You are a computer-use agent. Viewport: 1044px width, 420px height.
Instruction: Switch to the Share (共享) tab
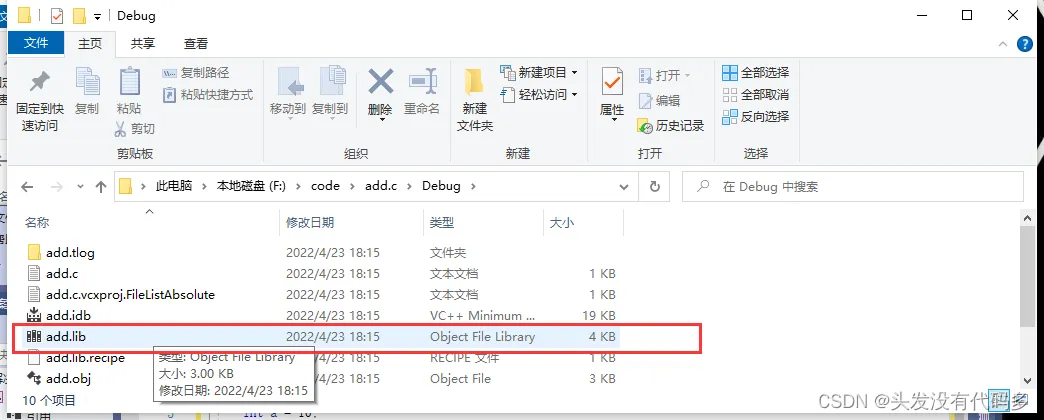click(x=142, y=43)
